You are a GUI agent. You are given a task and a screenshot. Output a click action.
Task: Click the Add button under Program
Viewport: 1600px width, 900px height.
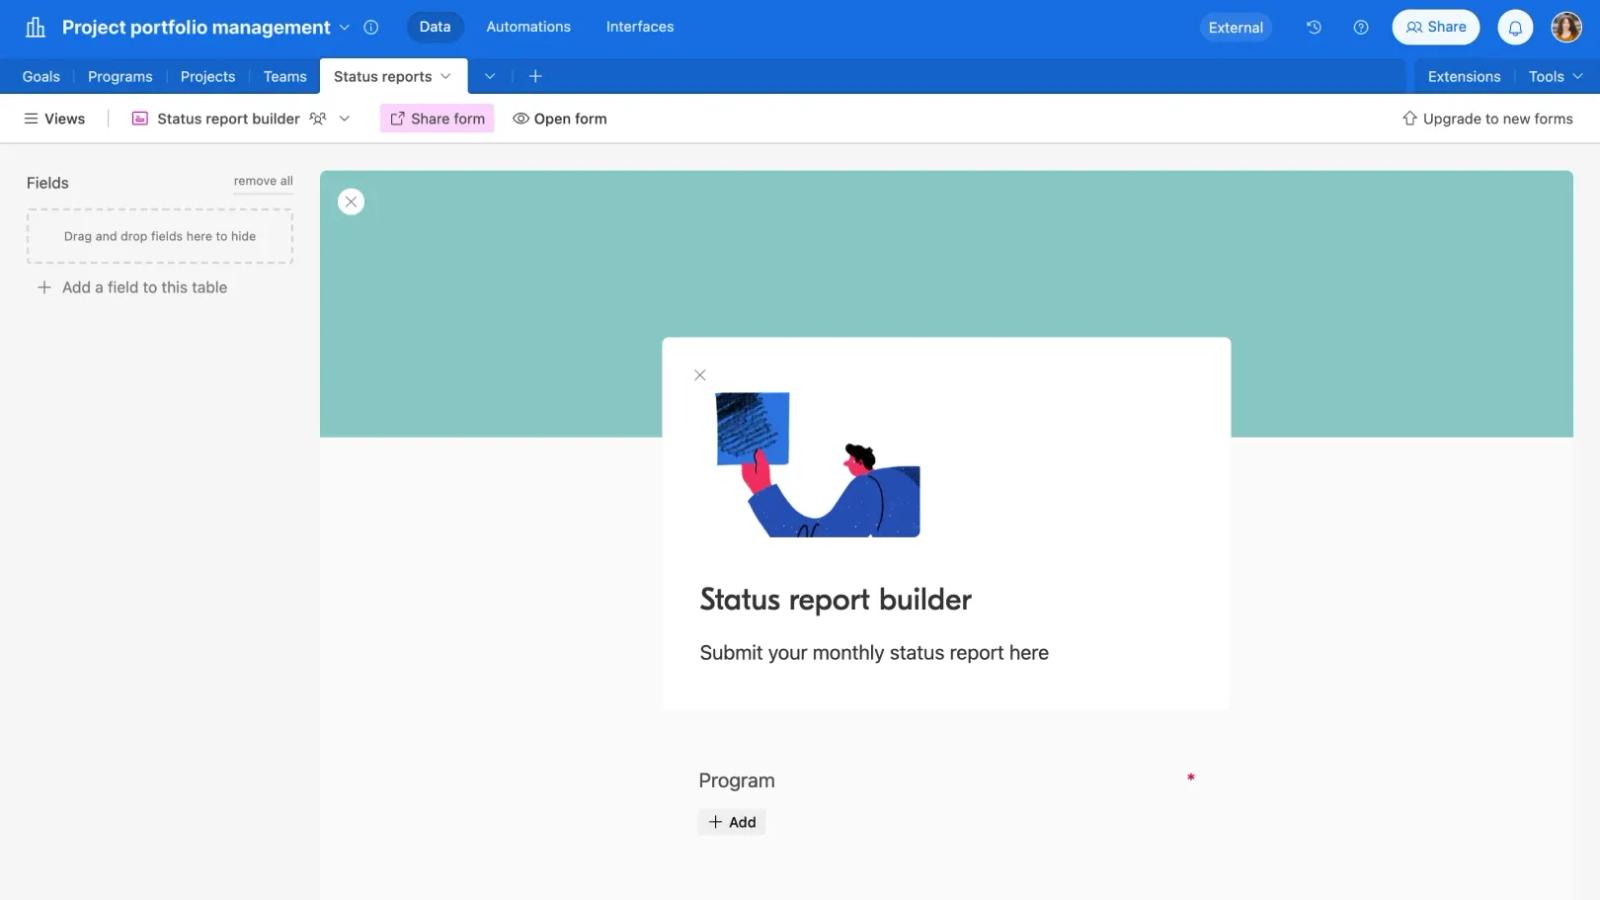point(732,822)
